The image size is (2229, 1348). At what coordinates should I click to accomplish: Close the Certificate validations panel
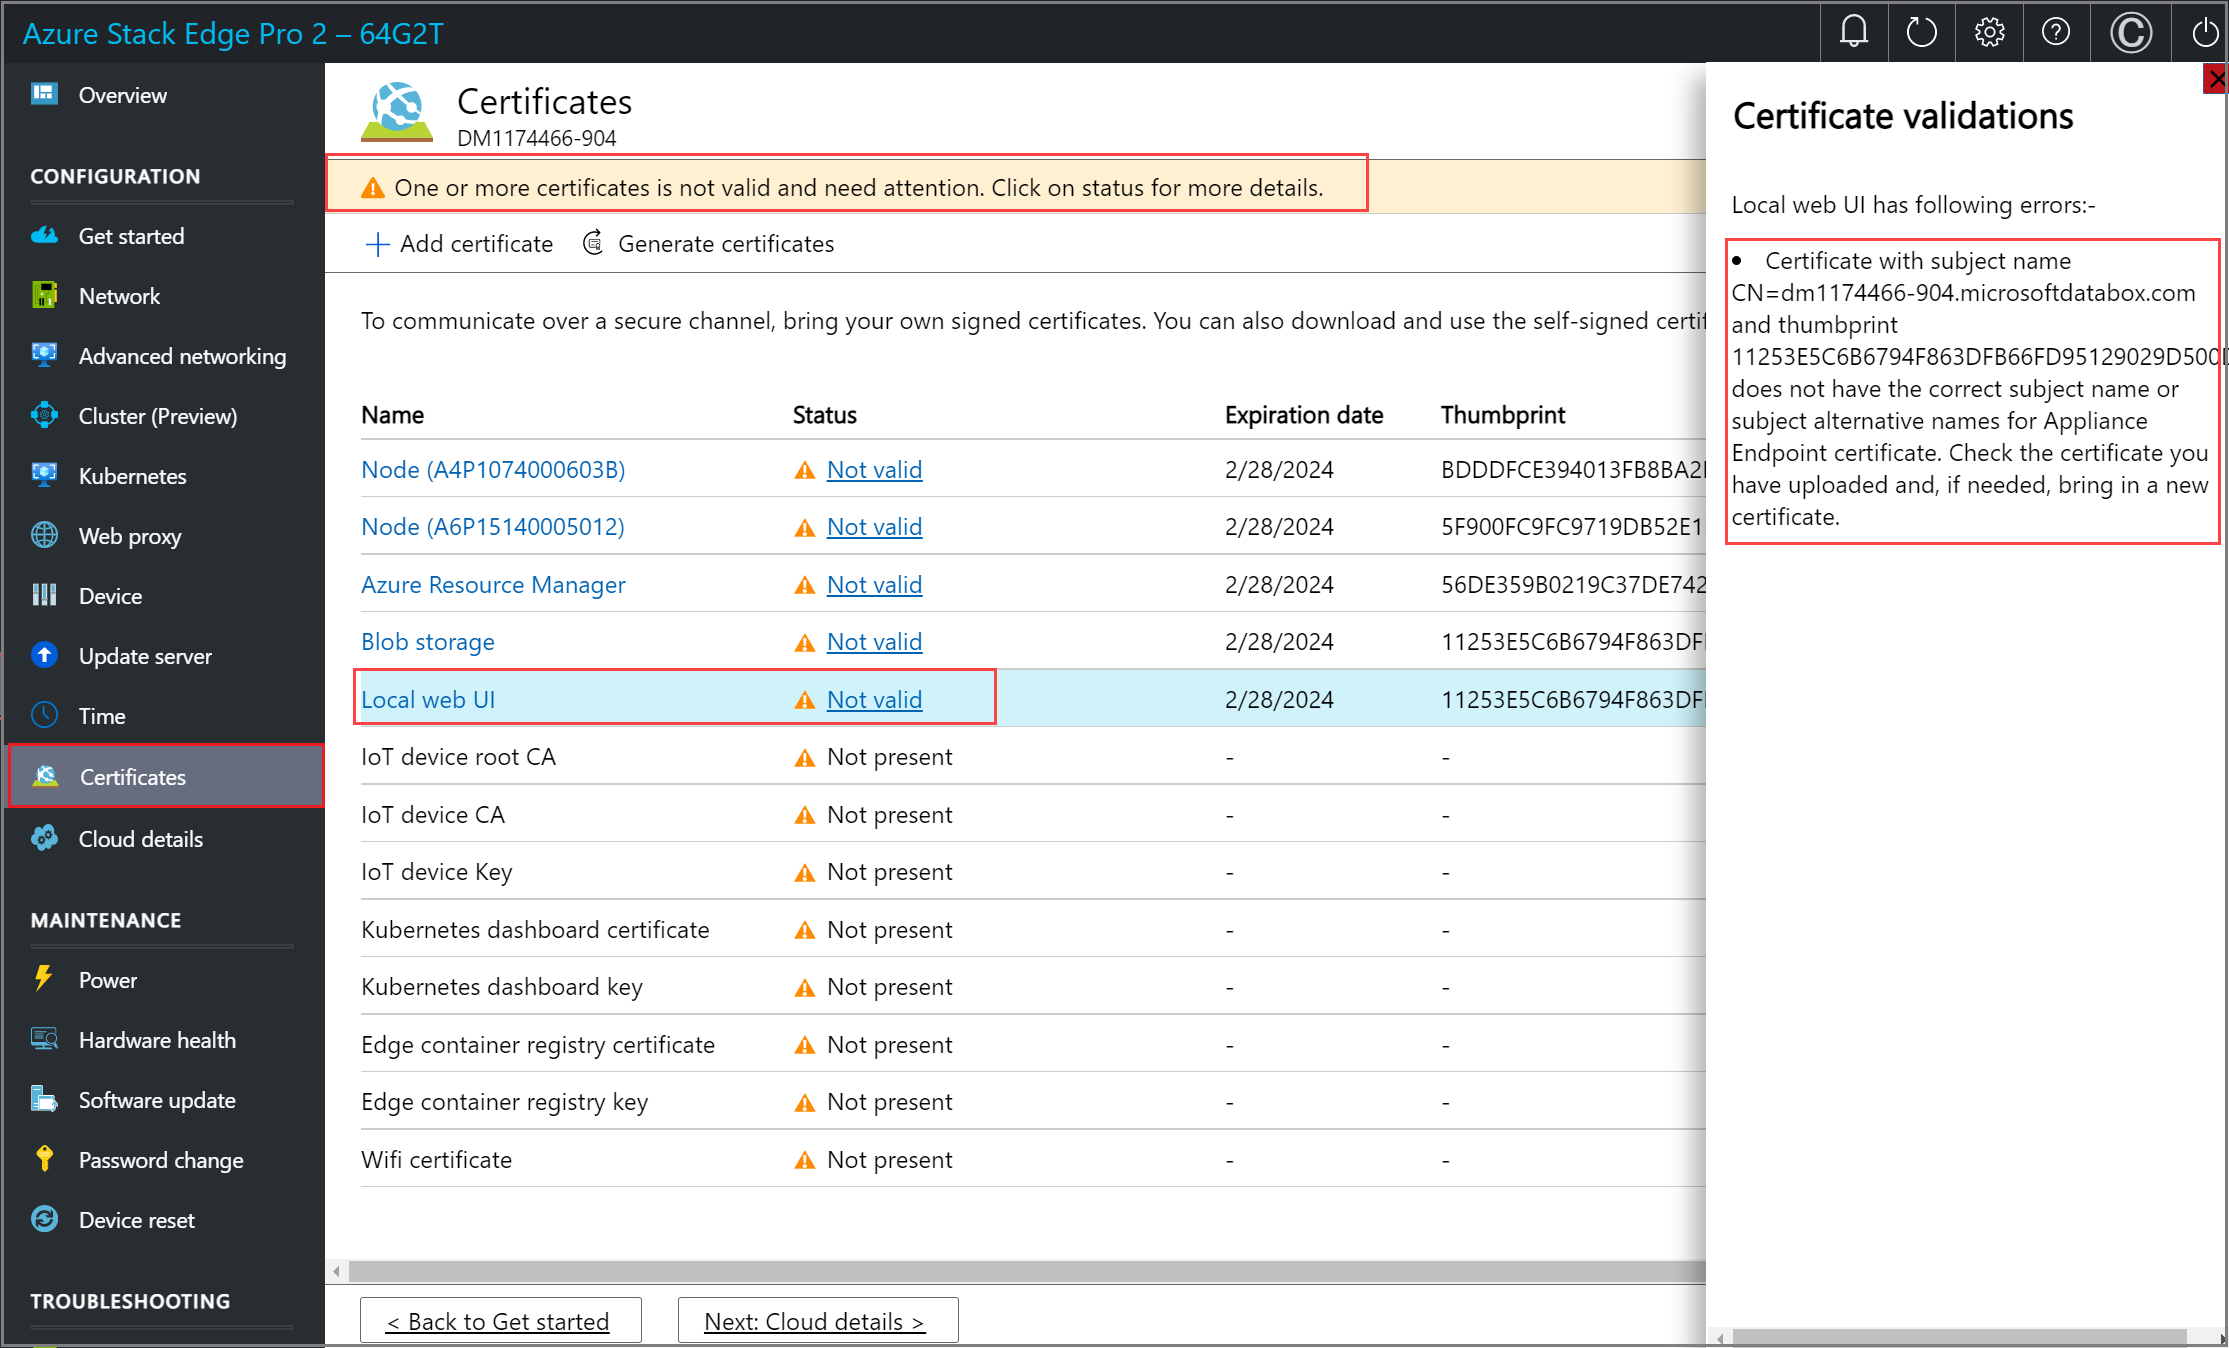(x=2218, y=78)
